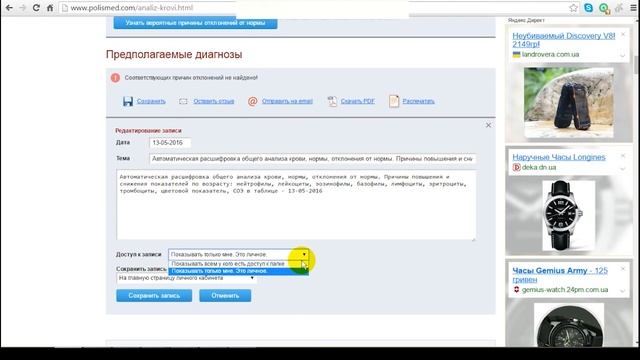Go back using browser back arrow
640x360 pixels.
9,8
